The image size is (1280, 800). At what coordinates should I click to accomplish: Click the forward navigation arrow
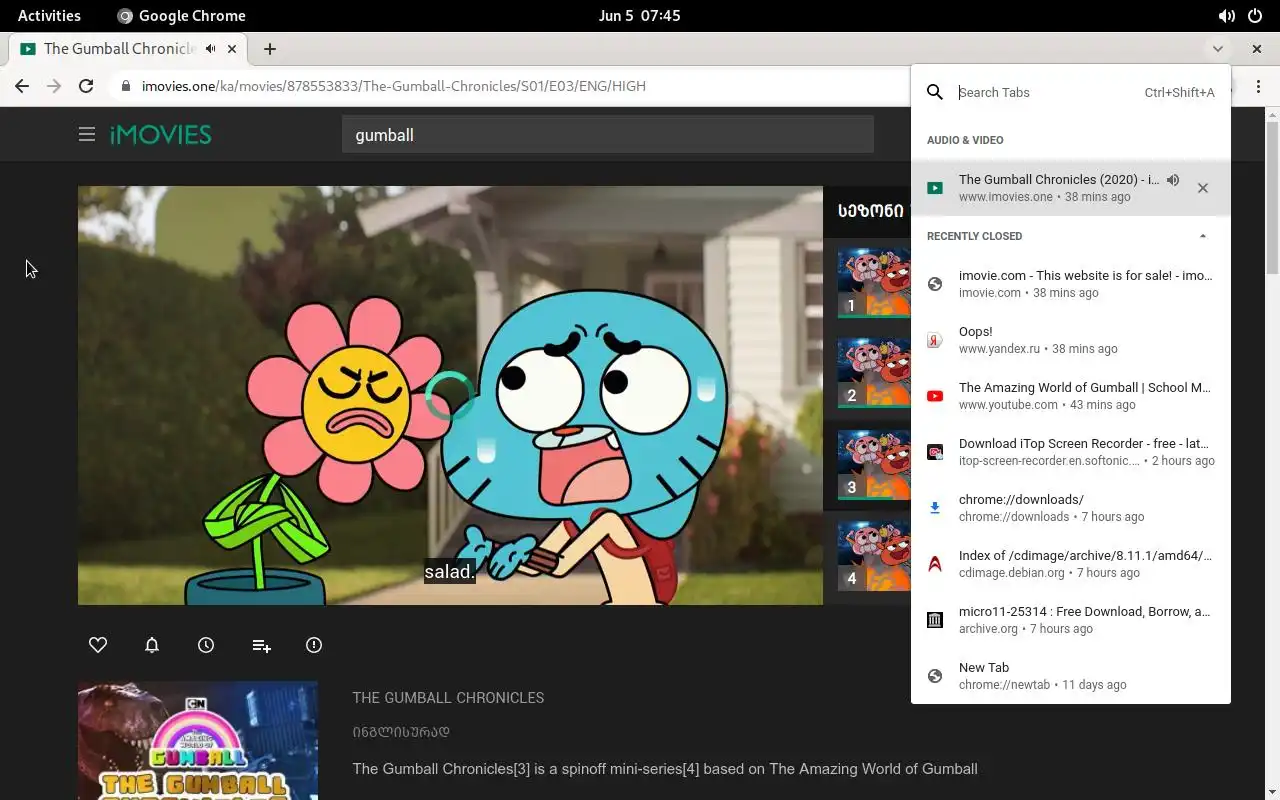[x=54, y=86]
